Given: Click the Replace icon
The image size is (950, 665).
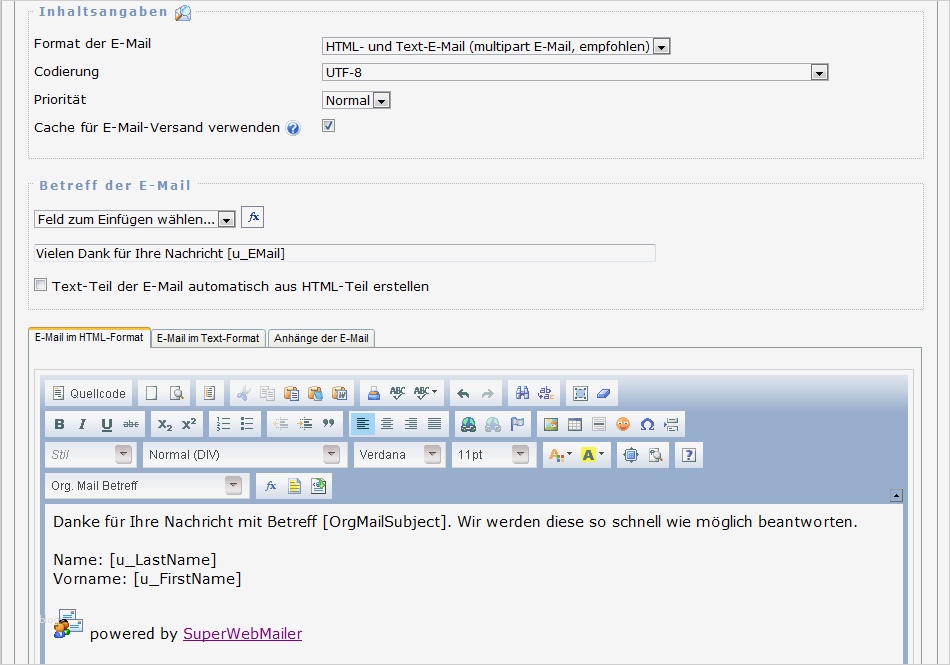Looking at the screenshot, I should pyautogui.click(x=546, y=394).
